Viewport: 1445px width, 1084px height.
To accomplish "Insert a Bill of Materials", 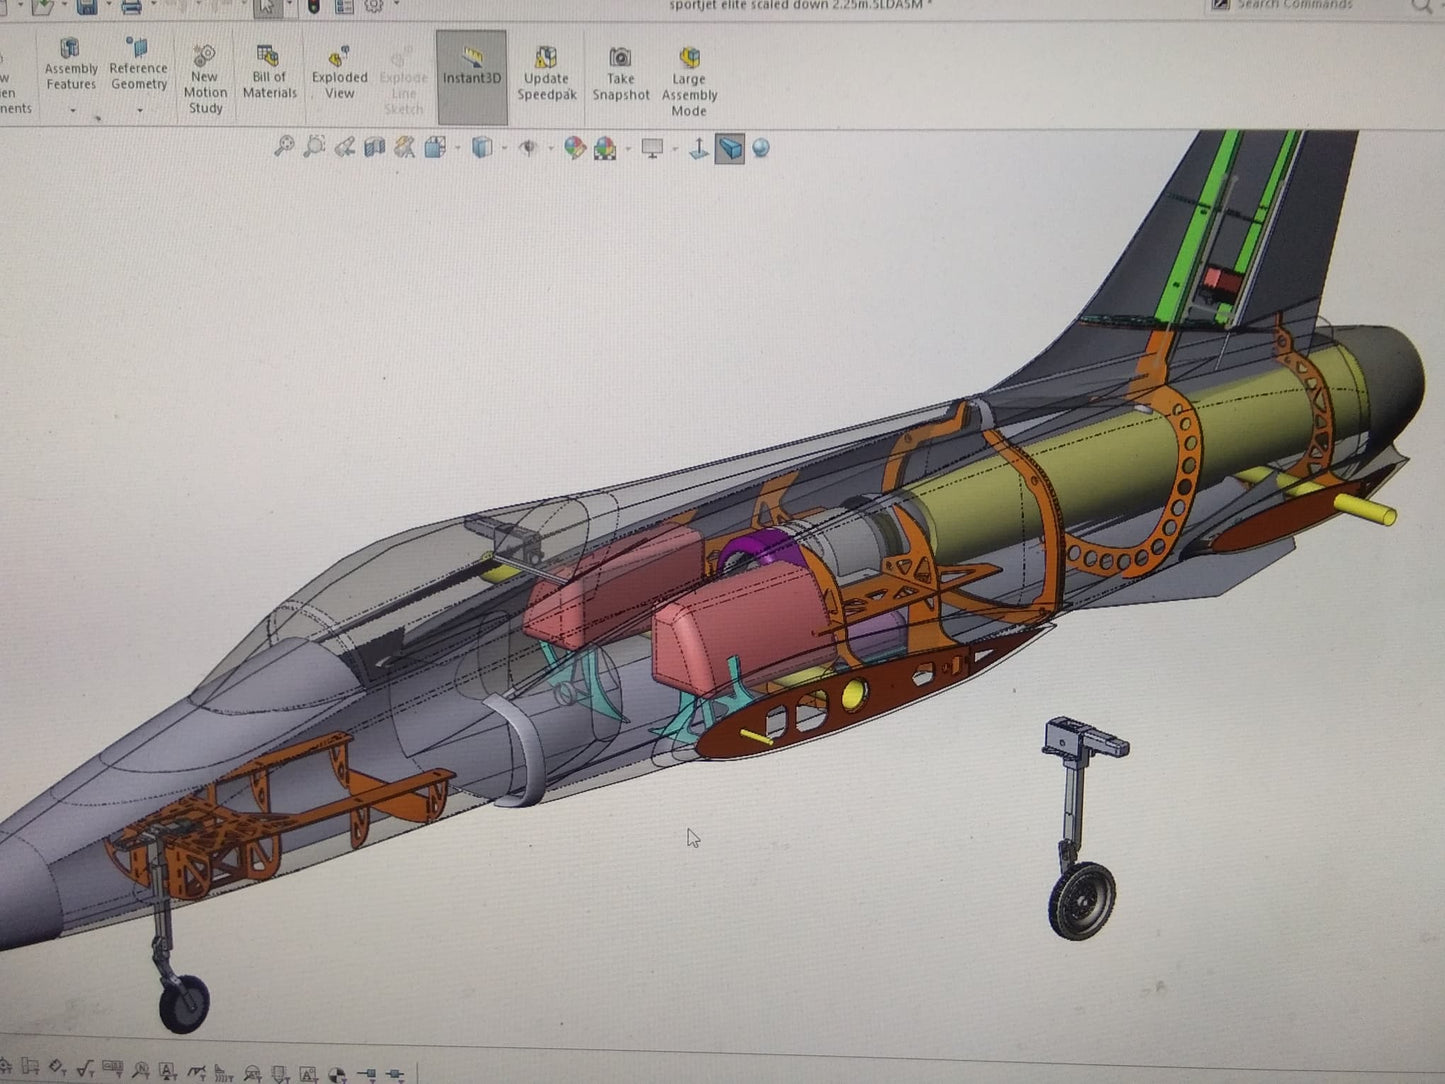I will [269, 72].
